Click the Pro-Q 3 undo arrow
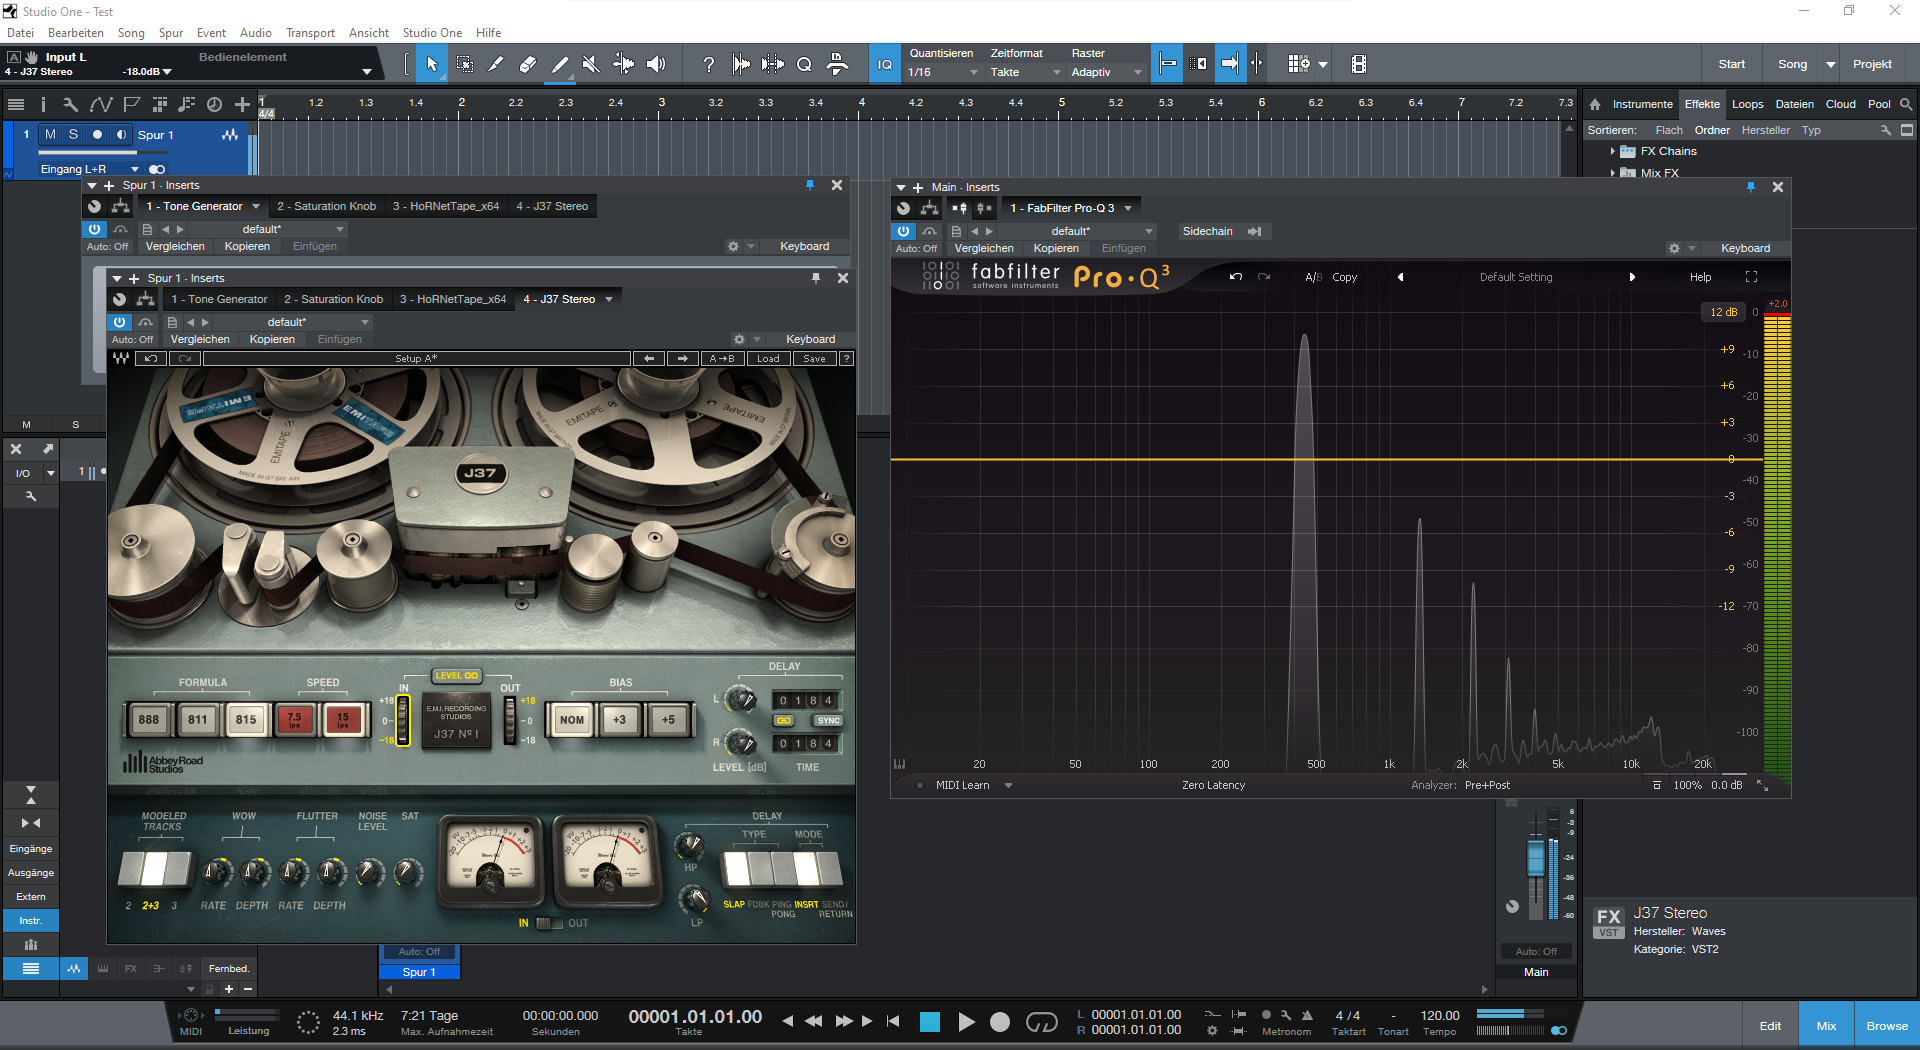The height and width of the screenshot is (1050, 1920). tap(1236, 277)
